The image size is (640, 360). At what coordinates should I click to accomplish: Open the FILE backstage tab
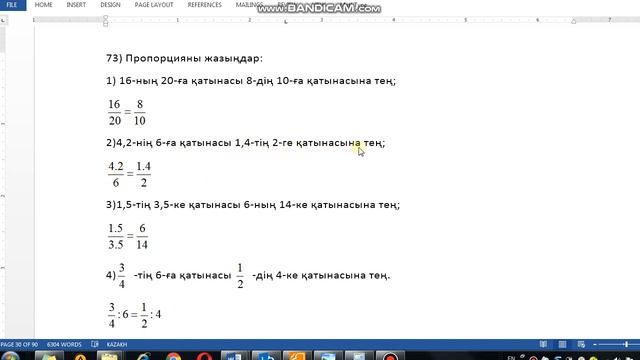coord(12,5)
